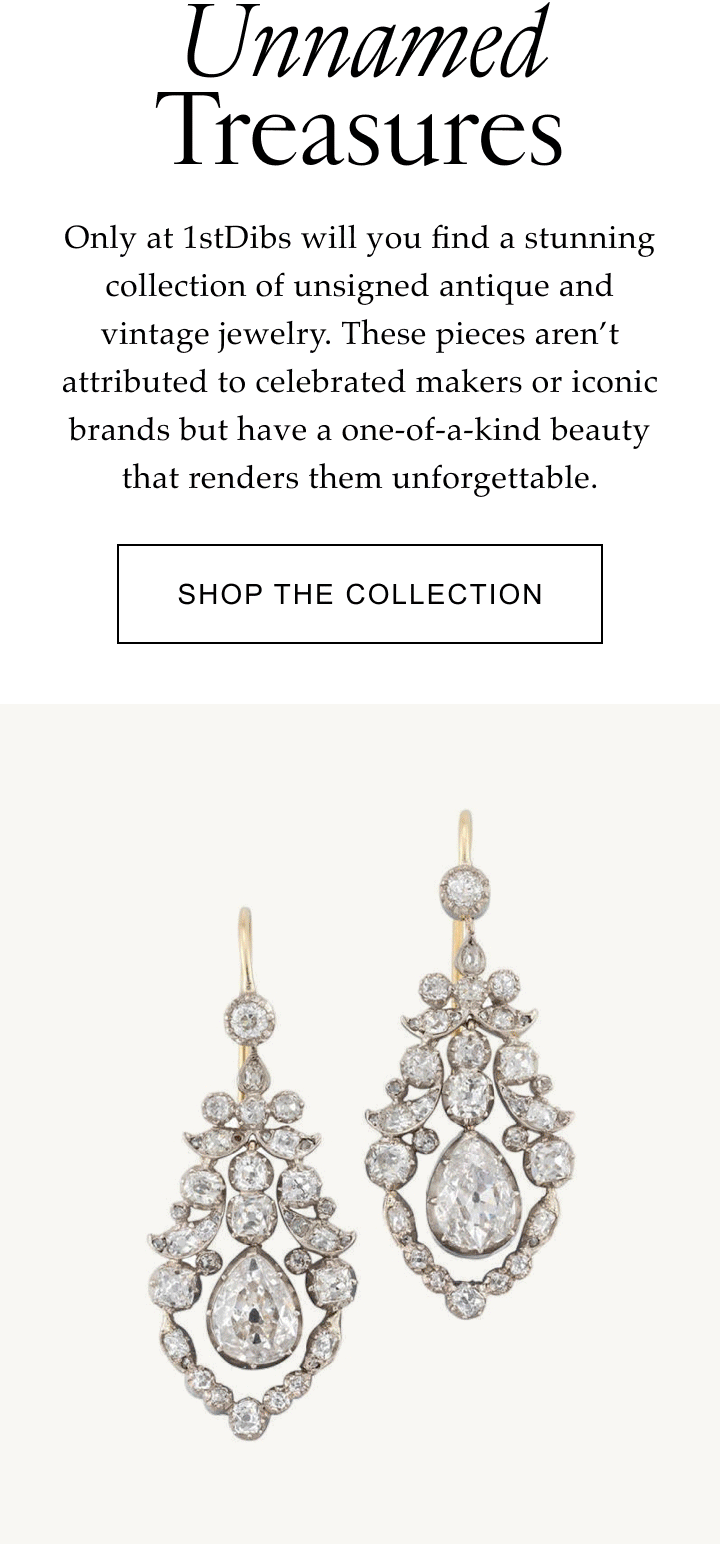Screen dimensions: 720x1544
Task: Click the text 'unsigned antique and'
Action: pyautogui.click(x=453, y=286)
